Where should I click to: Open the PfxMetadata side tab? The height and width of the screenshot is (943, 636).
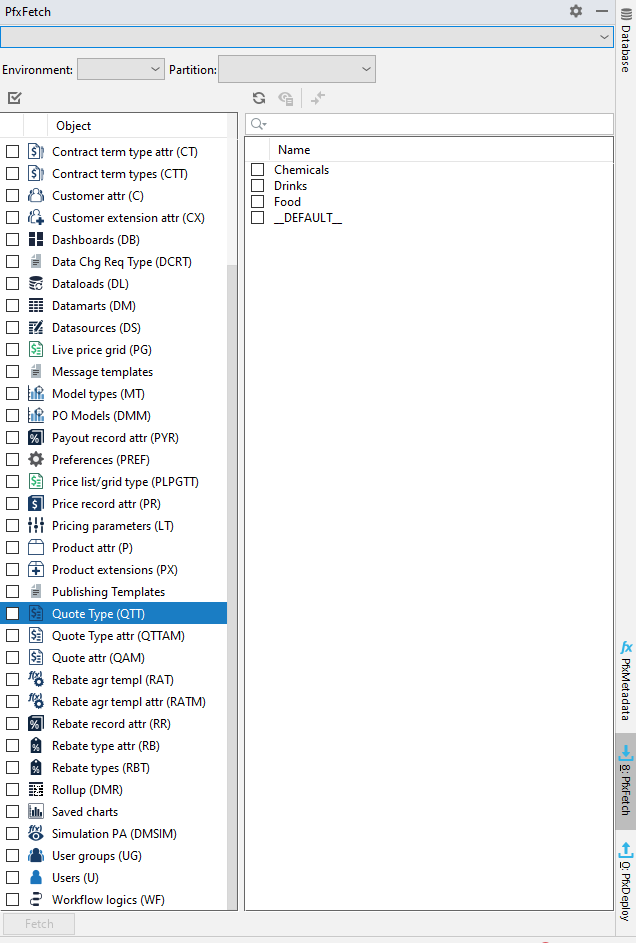(x=626, y=682)
